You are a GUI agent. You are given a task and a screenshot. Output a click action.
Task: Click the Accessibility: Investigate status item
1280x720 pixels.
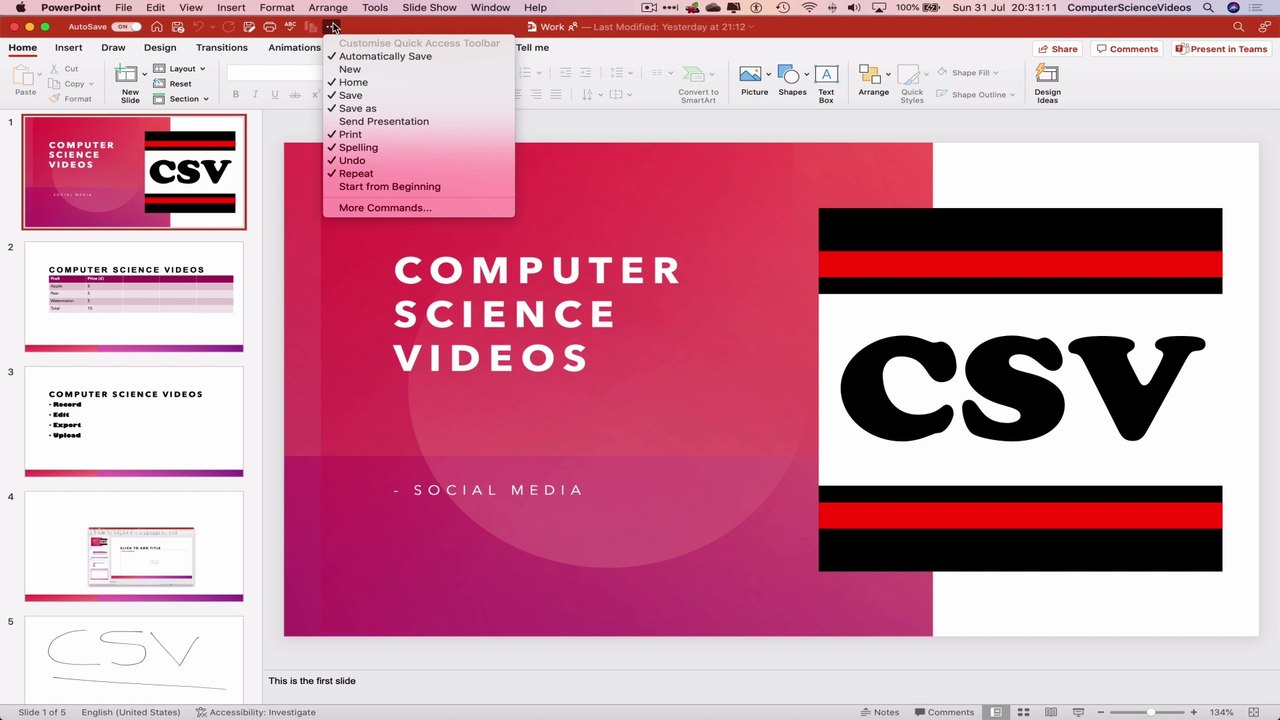tap(256, 712)
